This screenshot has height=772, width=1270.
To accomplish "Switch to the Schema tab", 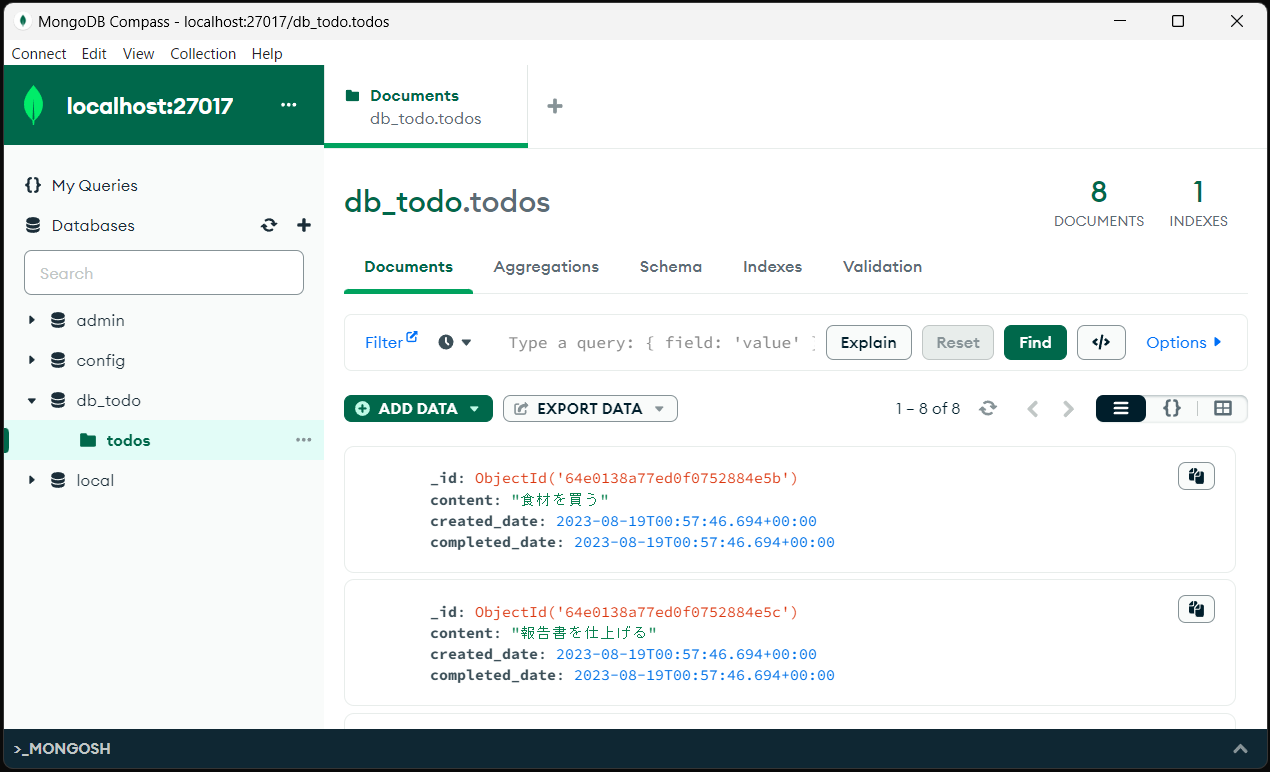I will (671, 267).
